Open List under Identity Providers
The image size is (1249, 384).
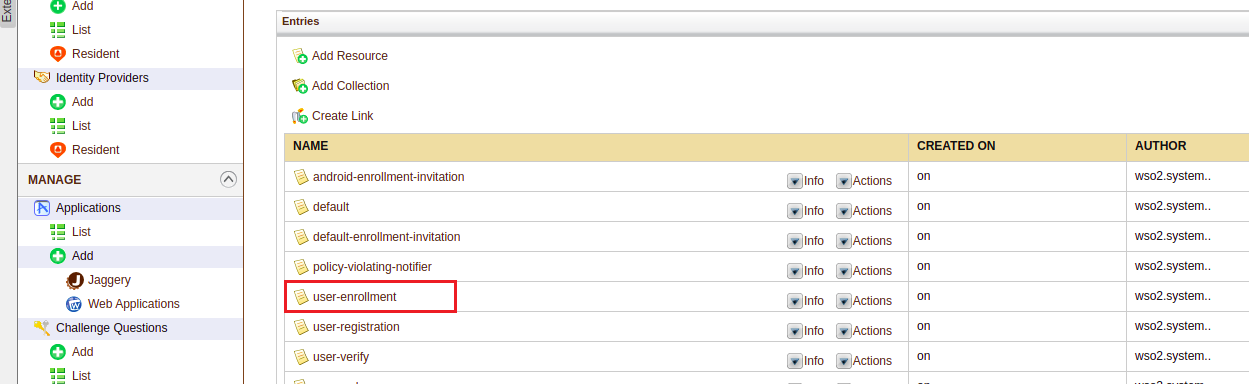coord(81,126)
